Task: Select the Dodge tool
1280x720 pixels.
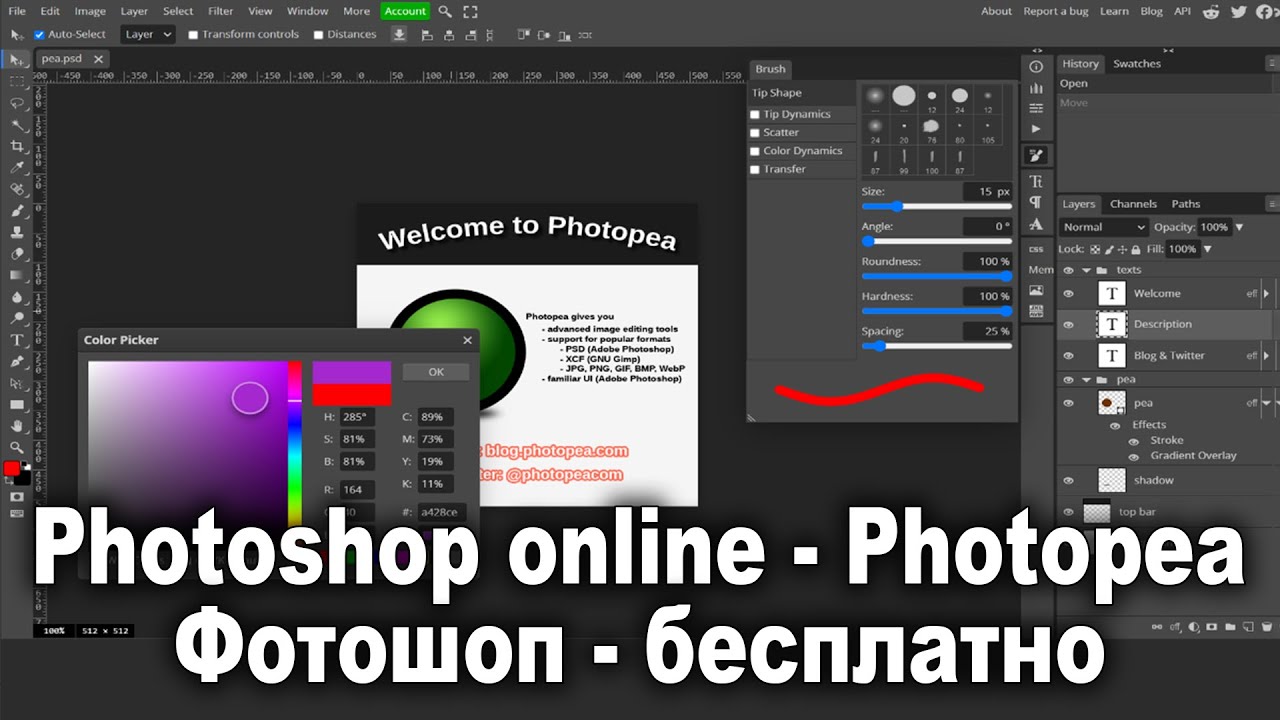Action: [x=17, y=318]
